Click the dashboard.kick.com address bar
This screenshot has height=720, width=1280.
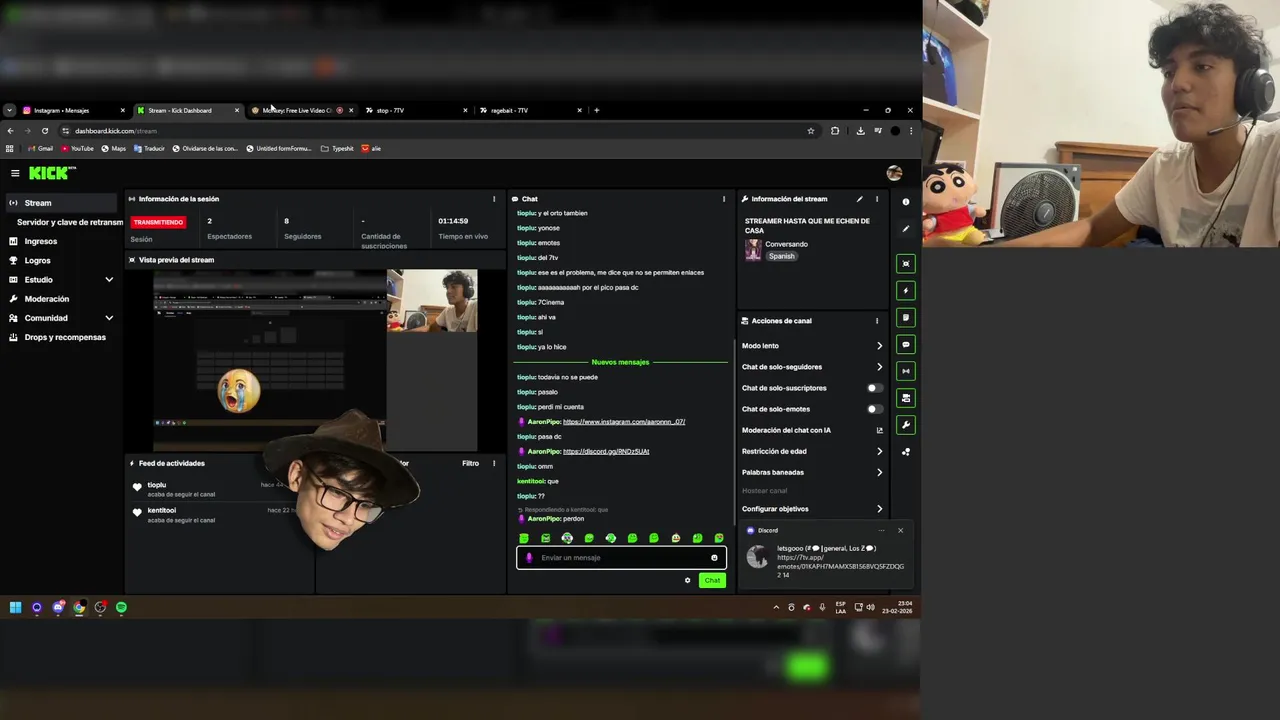coord(430,131)
